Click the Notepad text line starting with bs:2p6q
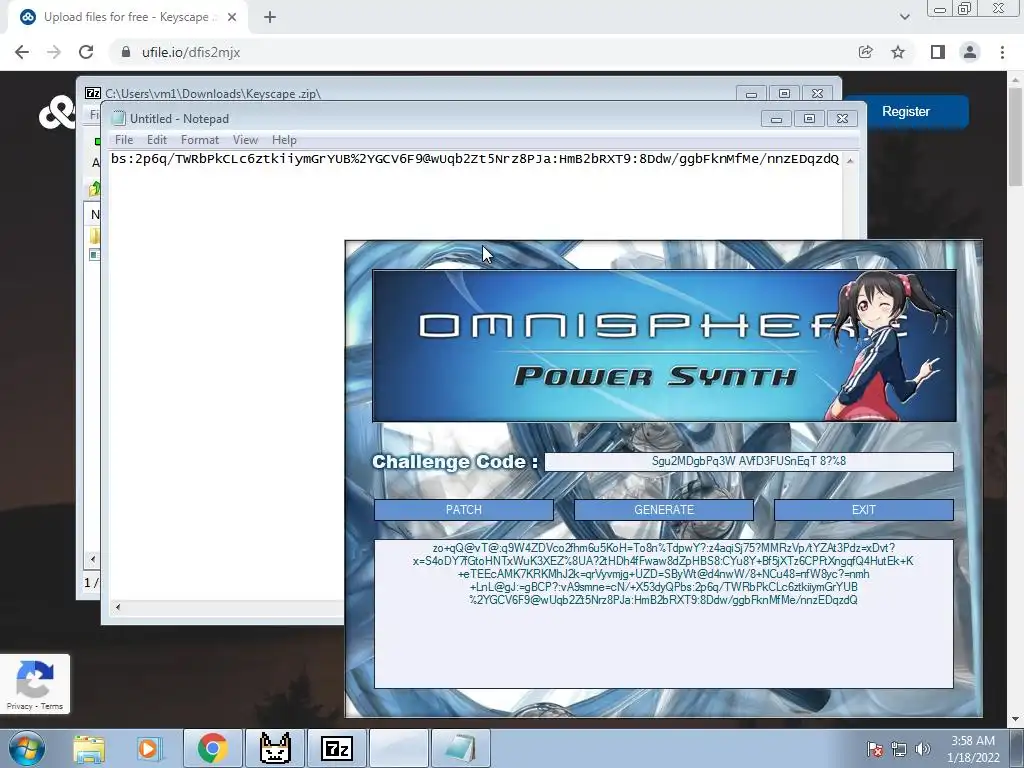This screenshot has height=768, width=1024. tap(475, 159)
